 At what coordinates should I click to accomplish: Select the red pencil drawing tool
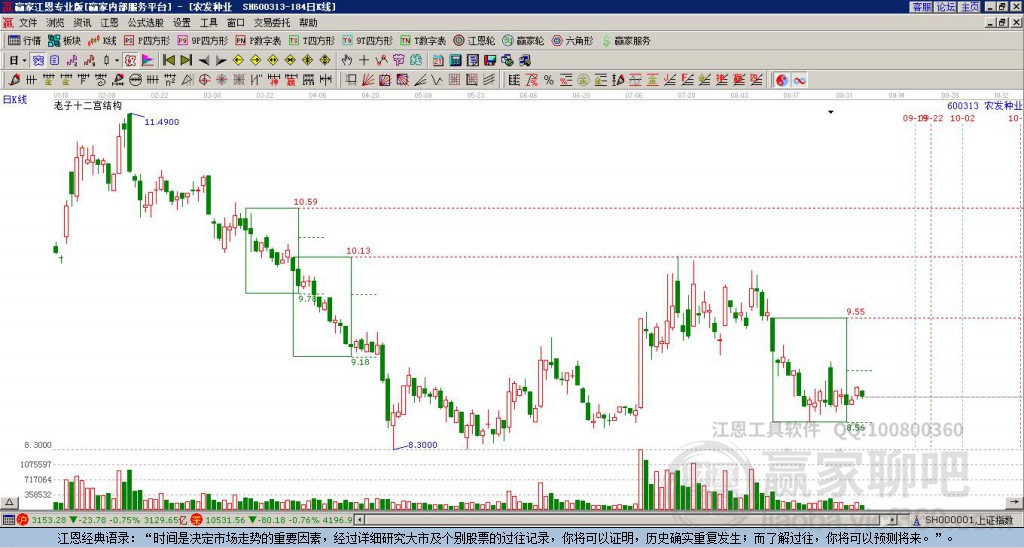[x=14, y=80]
